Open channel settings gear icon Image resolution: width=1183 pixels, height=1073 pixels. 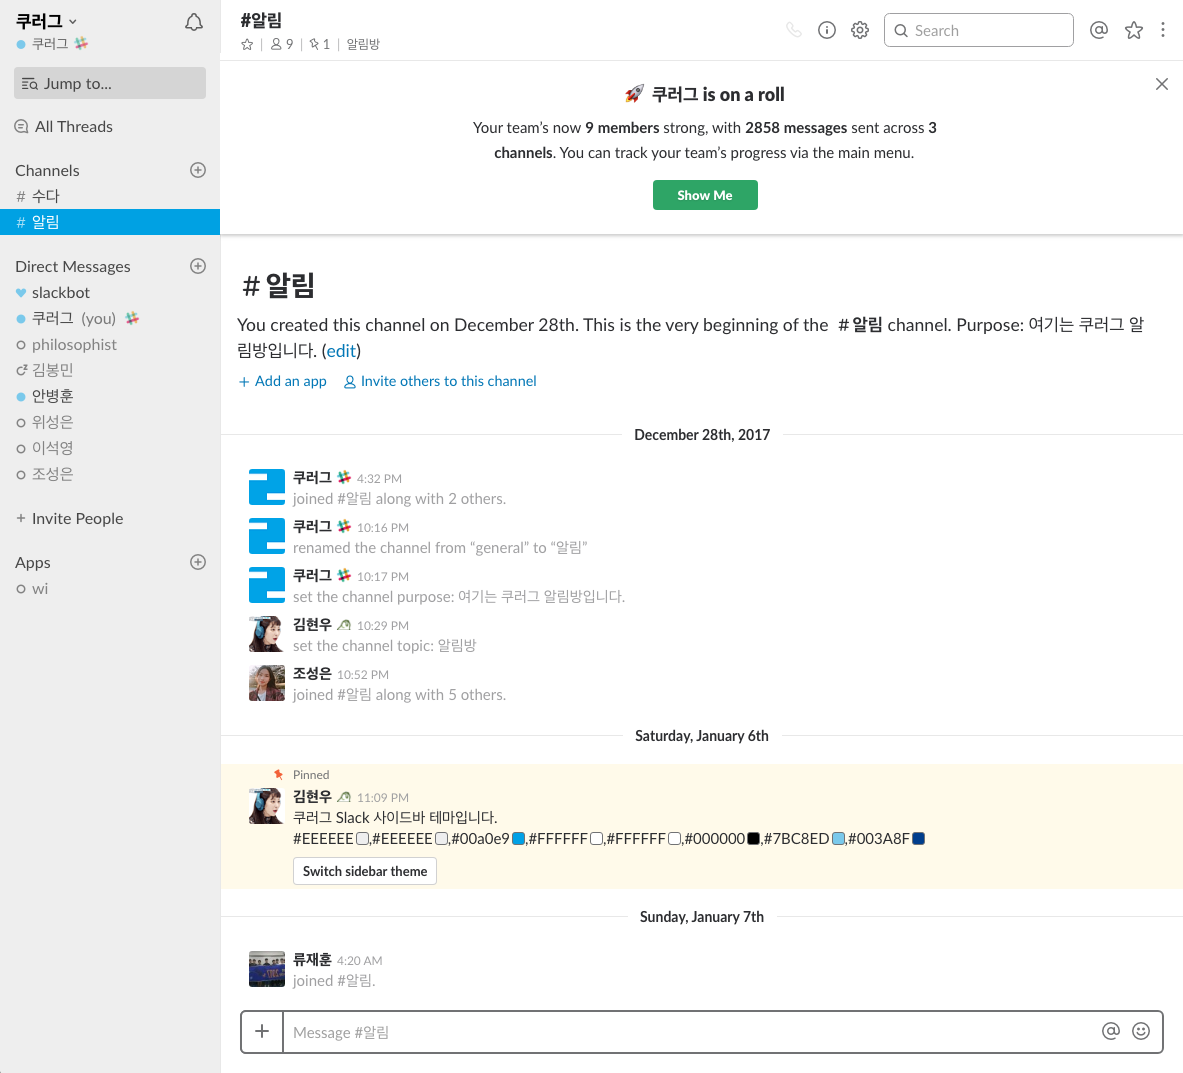pos(860,30)
